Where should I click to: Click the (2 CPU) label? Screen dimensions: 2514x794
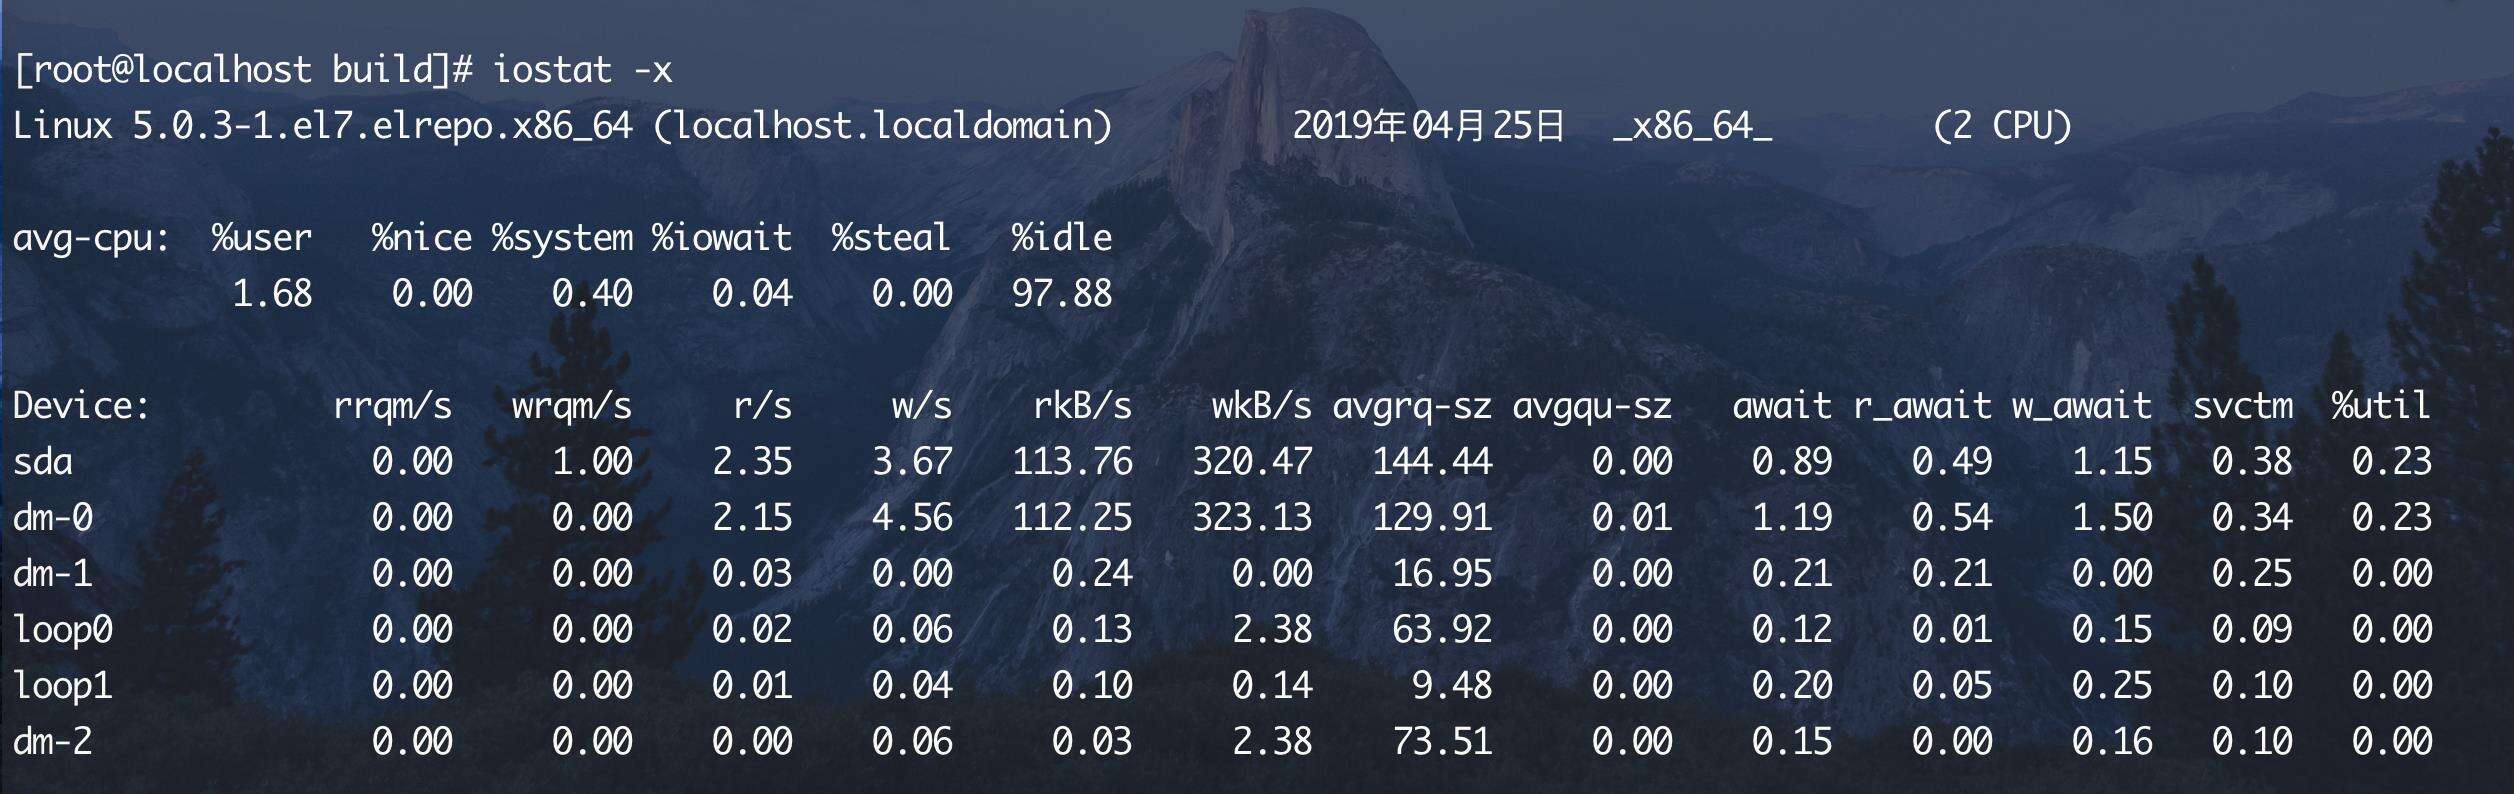point(2003,126)
